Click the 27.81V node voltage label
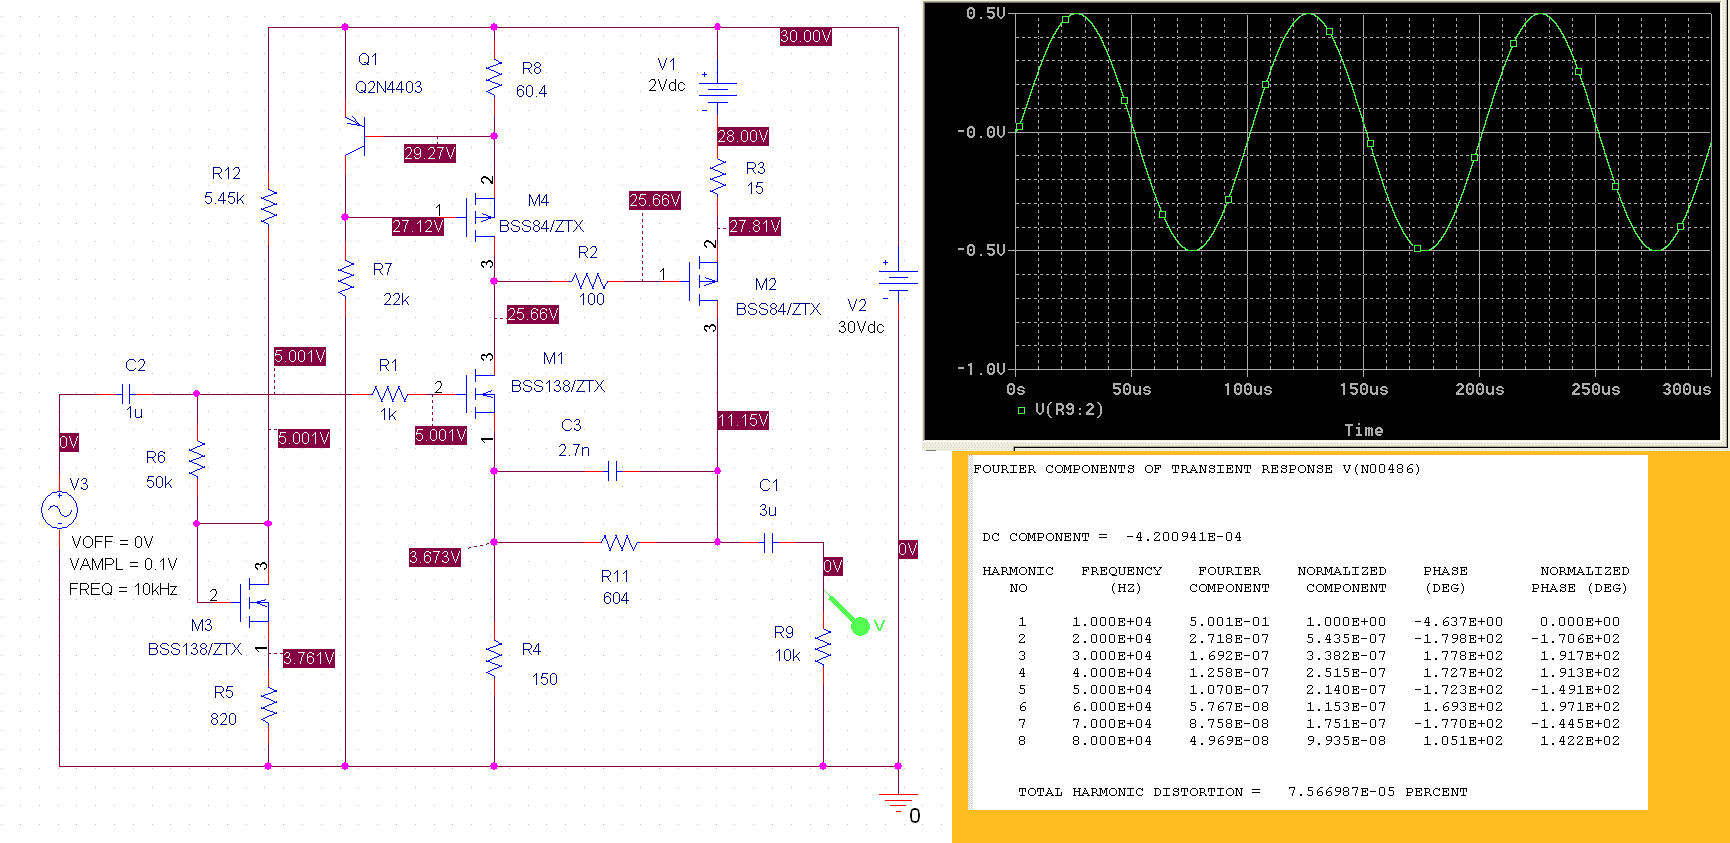1730x843 pixels. click(755, 226)
